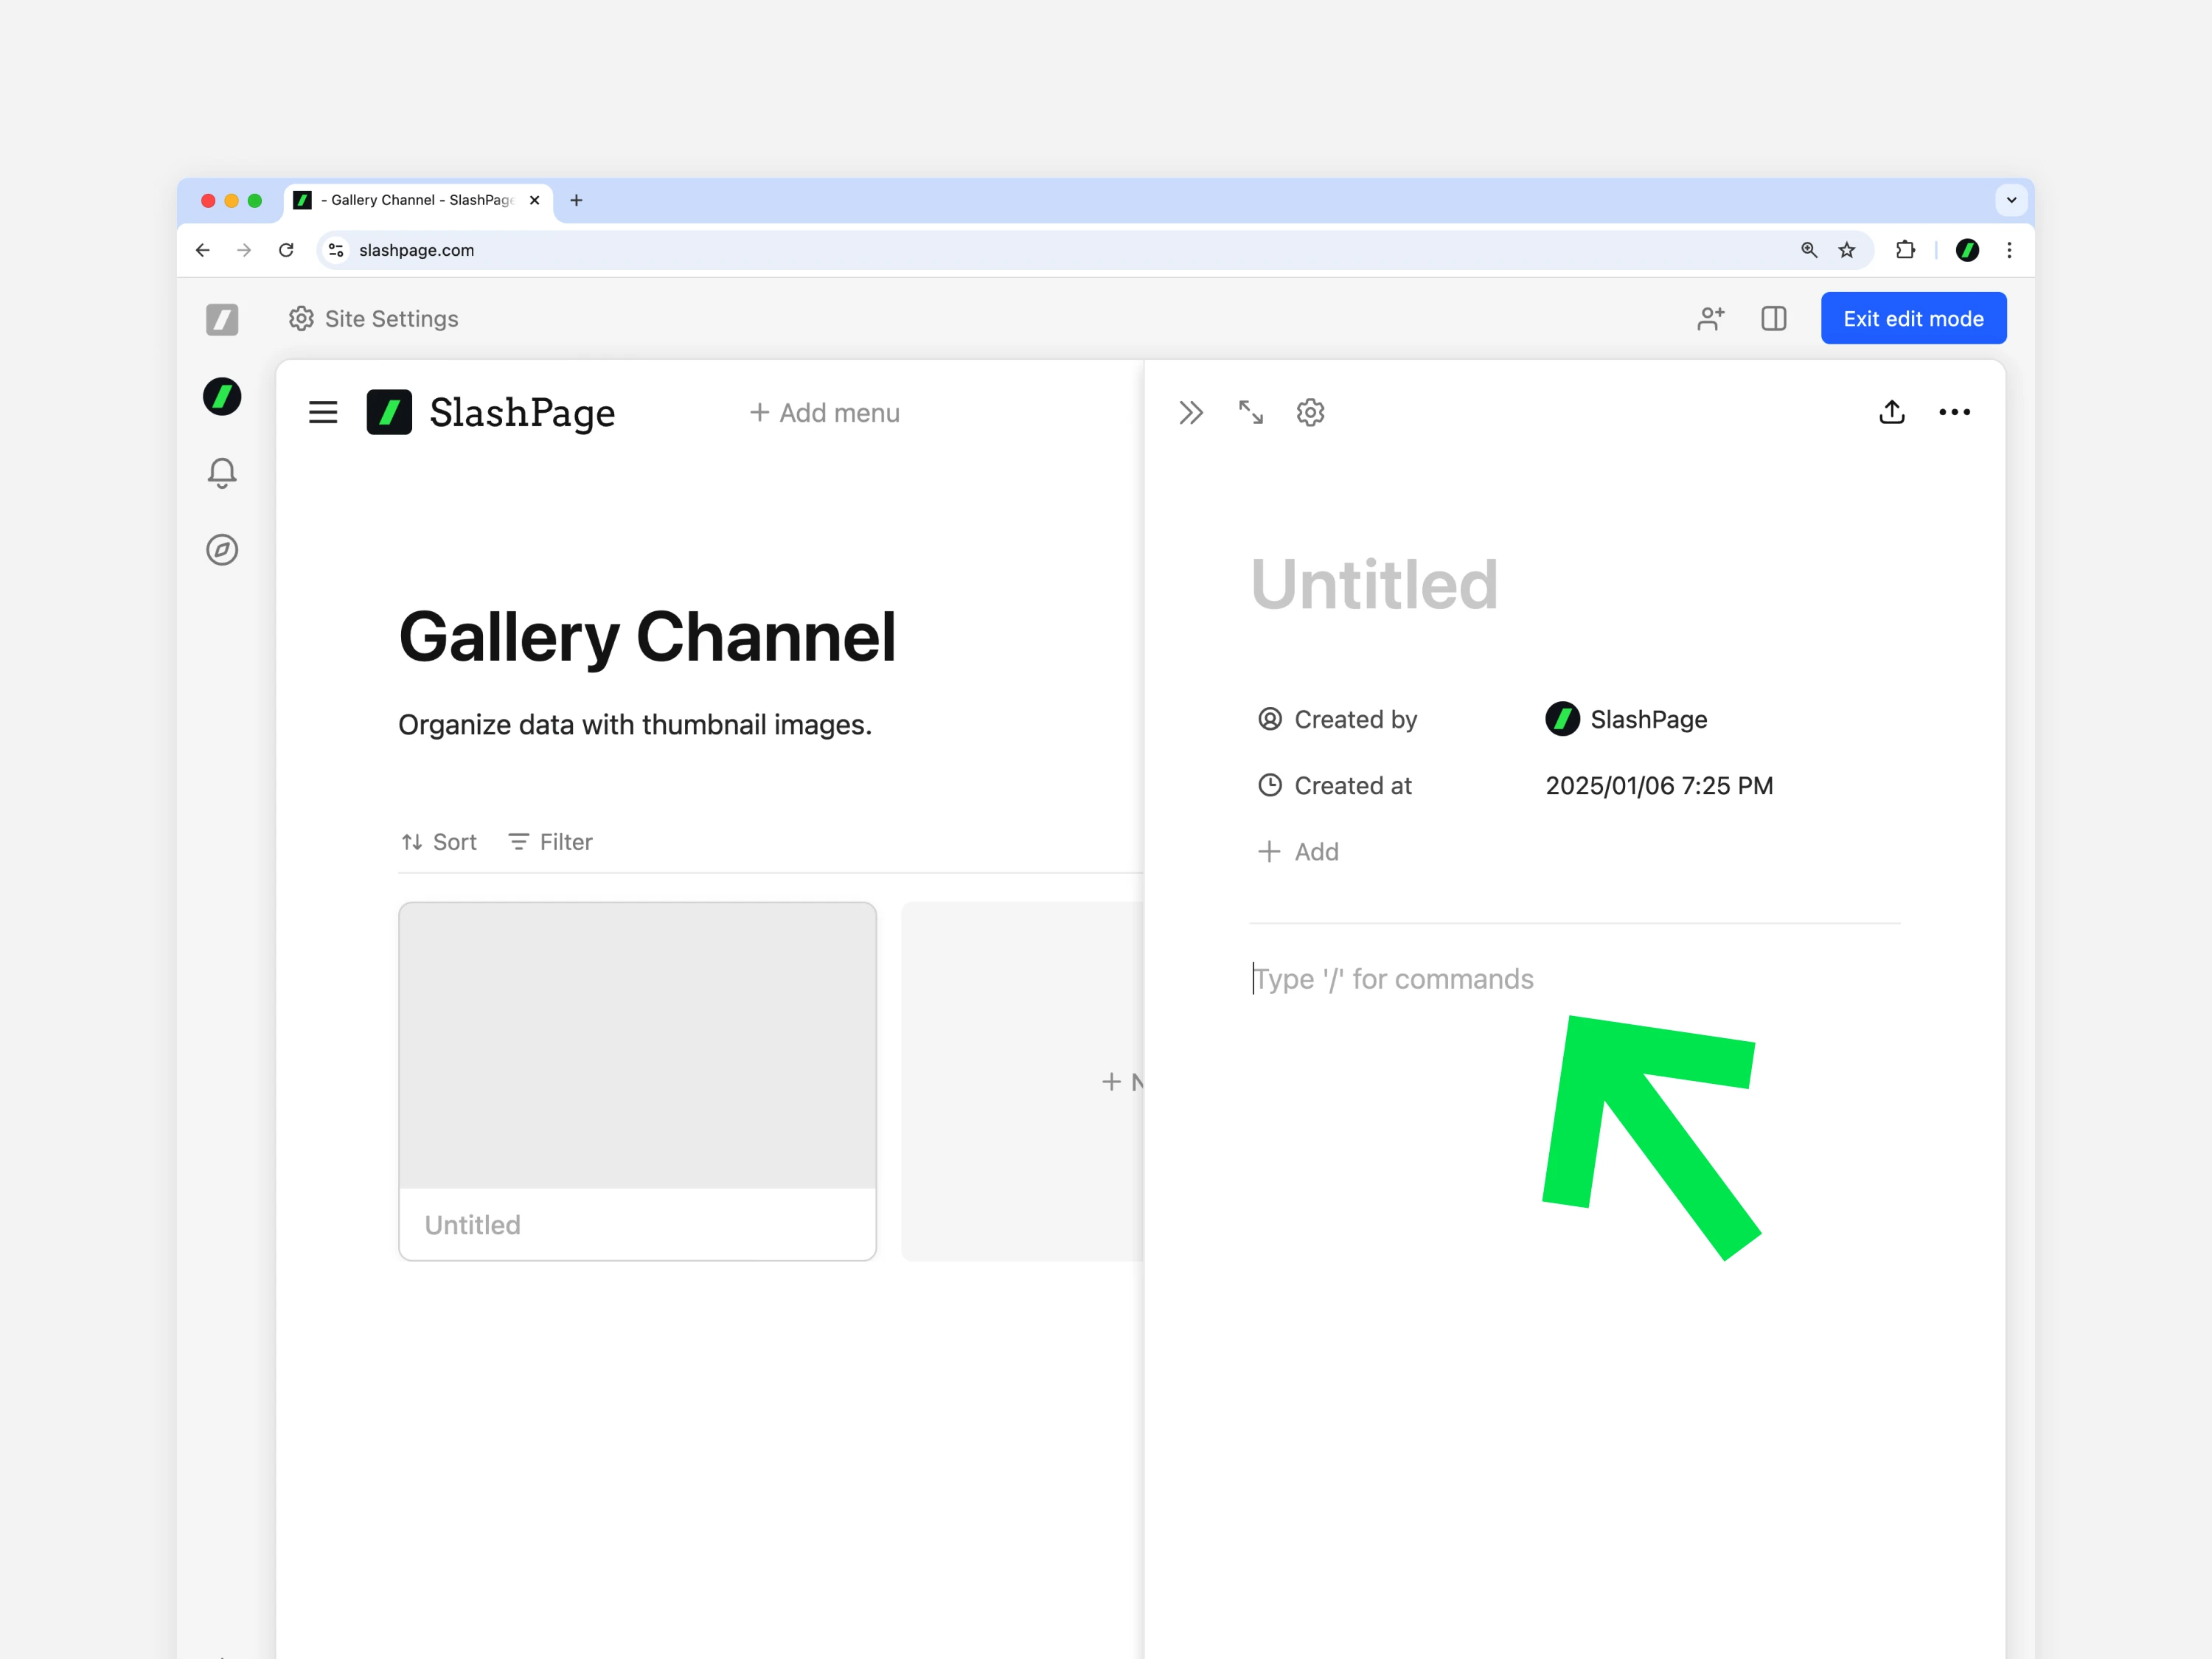Click Add menu
2212x1659 pixels.
click(x=825, y=413)
